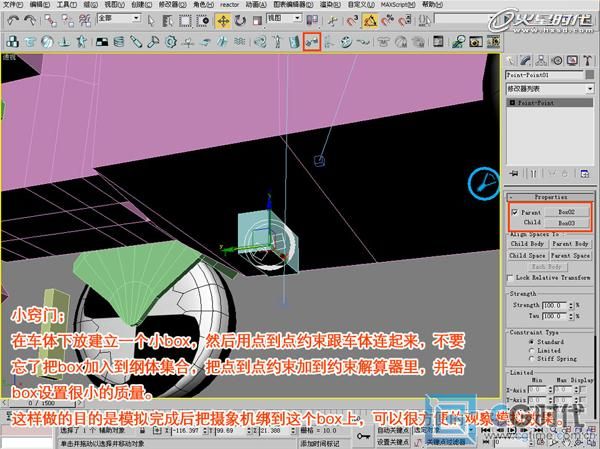The image size is (600, 449).
Task: Open the Hierarchy command panel tab
Action: pos(541,60)
